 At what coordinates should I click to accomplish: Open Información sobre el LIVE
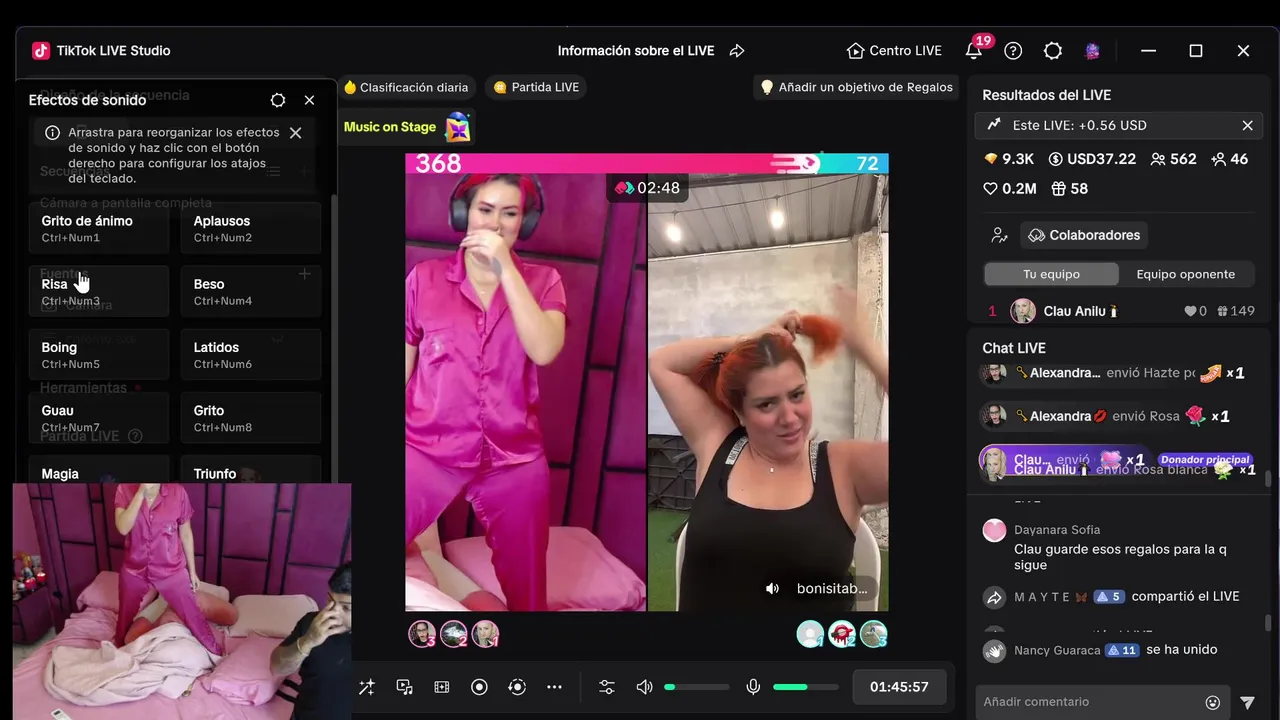(x=636, y=51)
